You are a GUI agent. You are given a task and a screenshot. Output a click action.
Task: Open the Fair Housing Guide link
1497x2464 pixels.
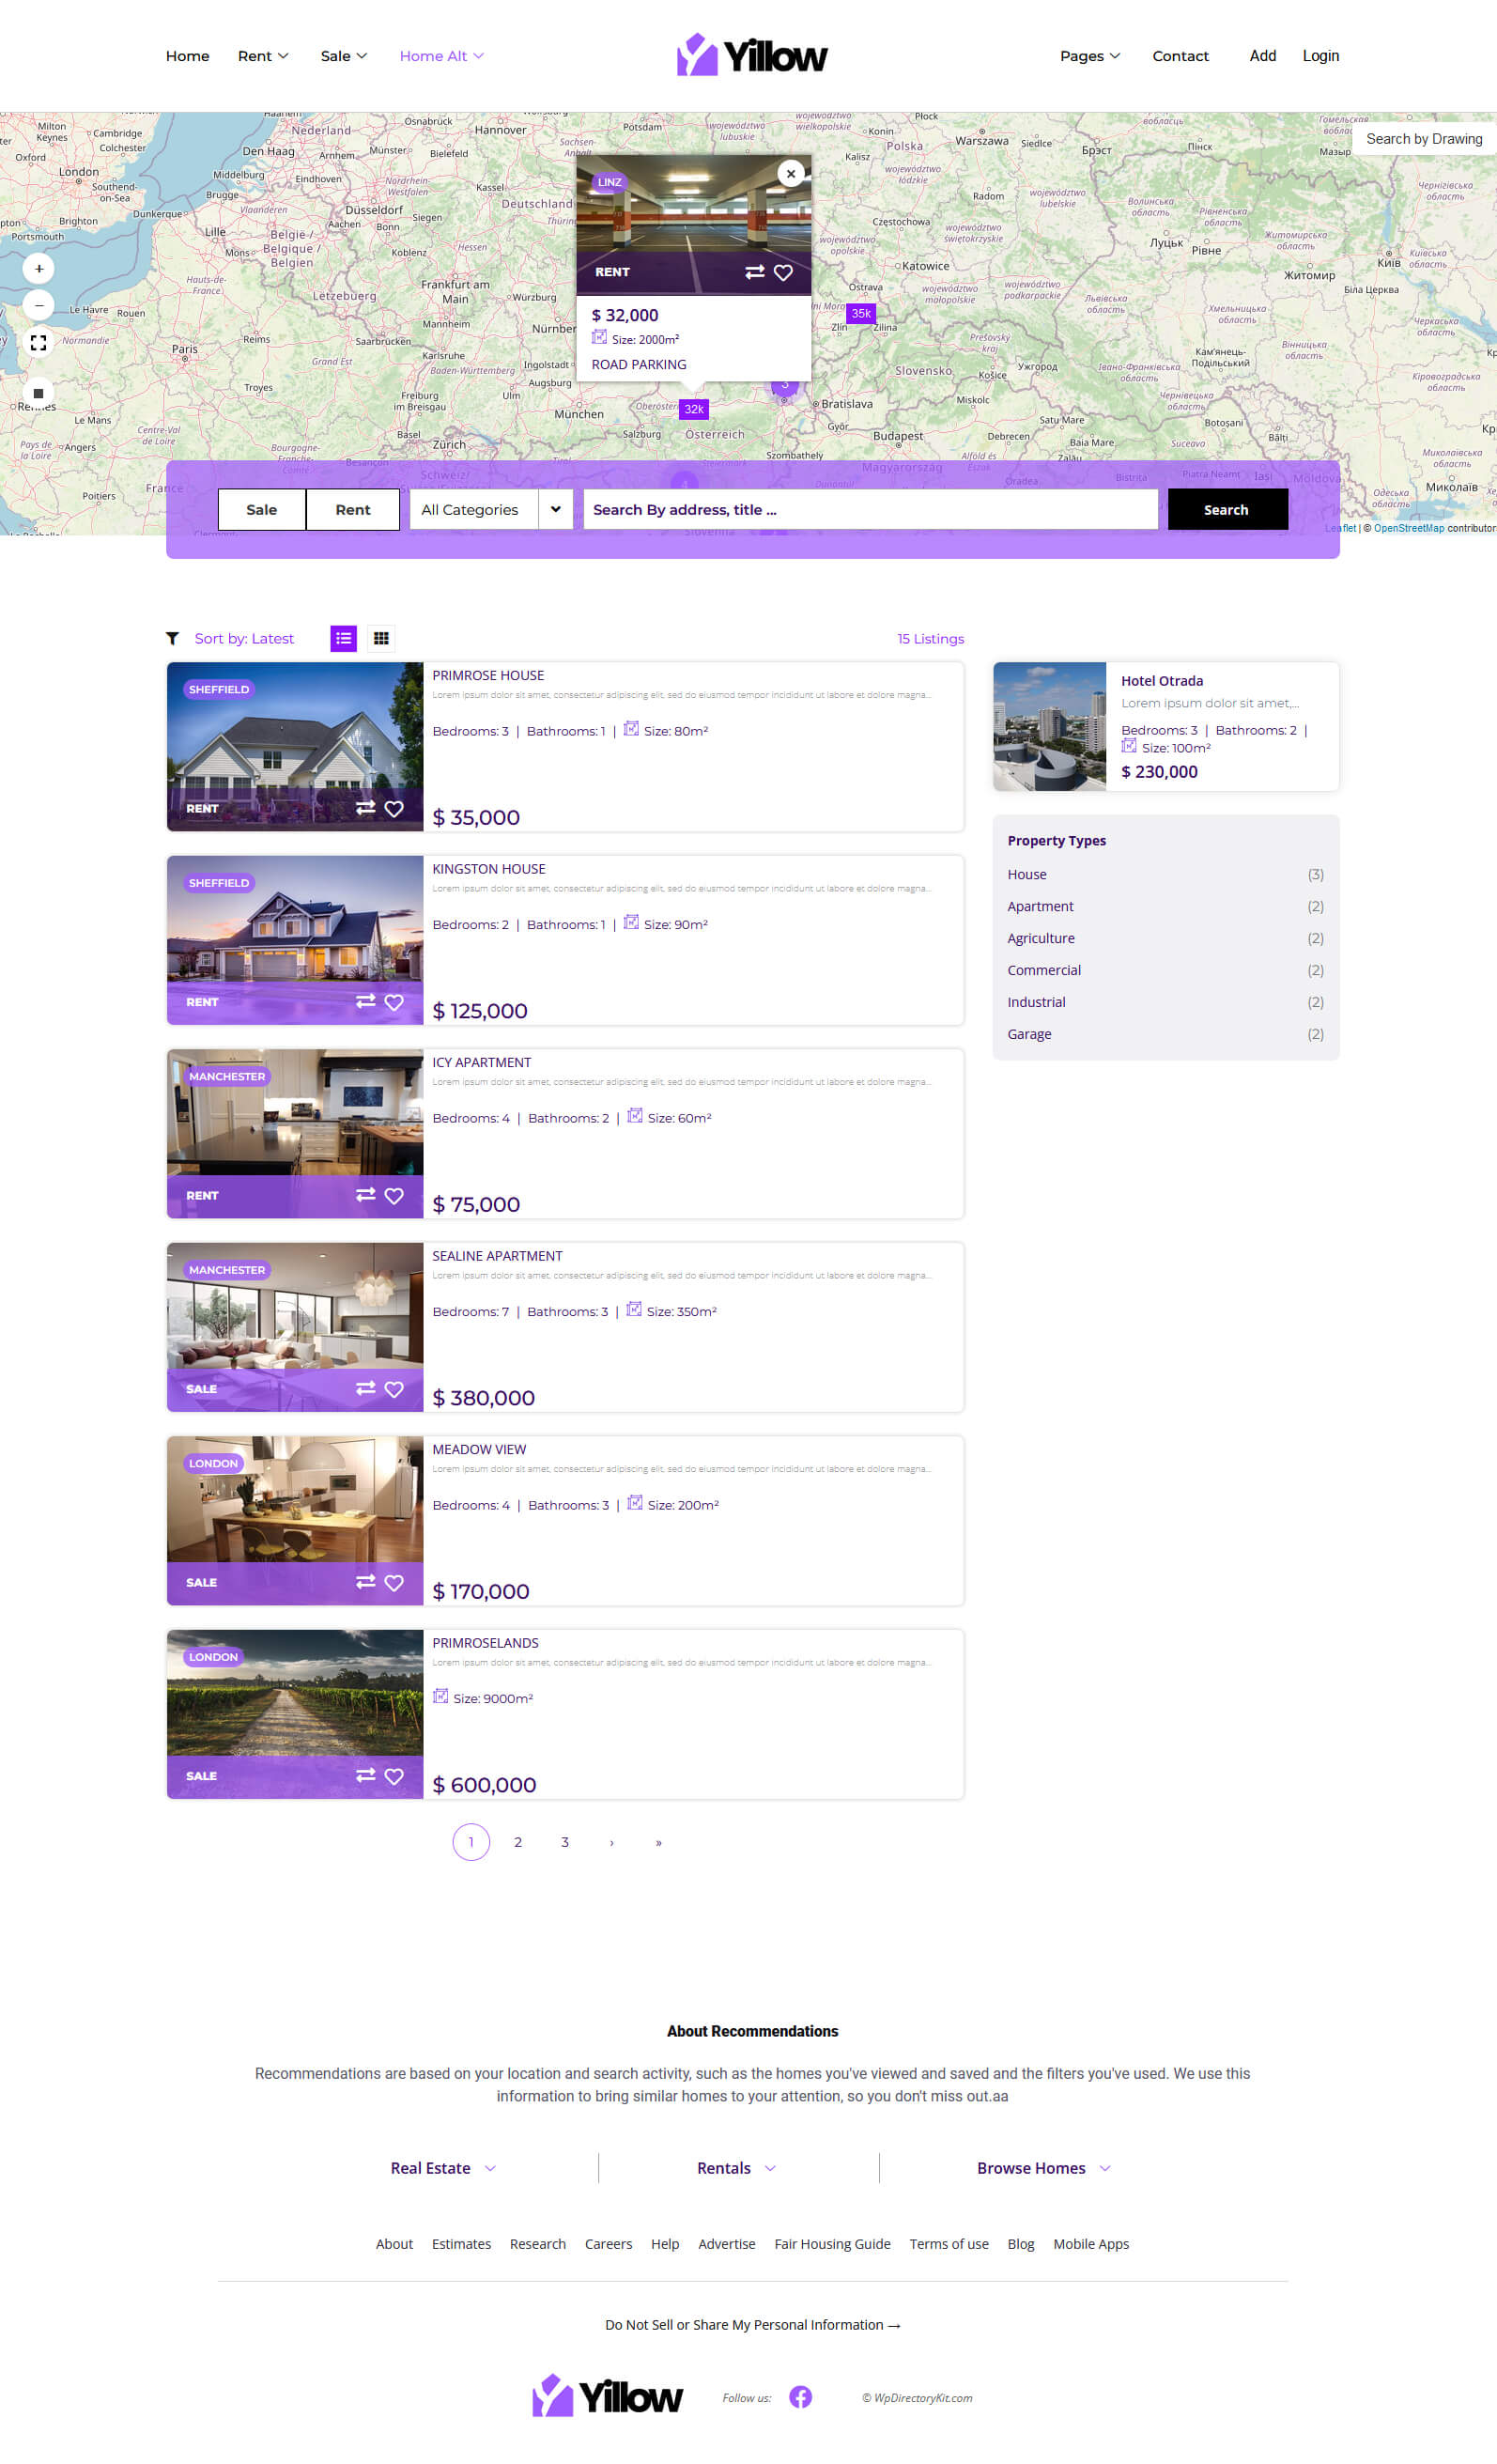click(832, 2244)
